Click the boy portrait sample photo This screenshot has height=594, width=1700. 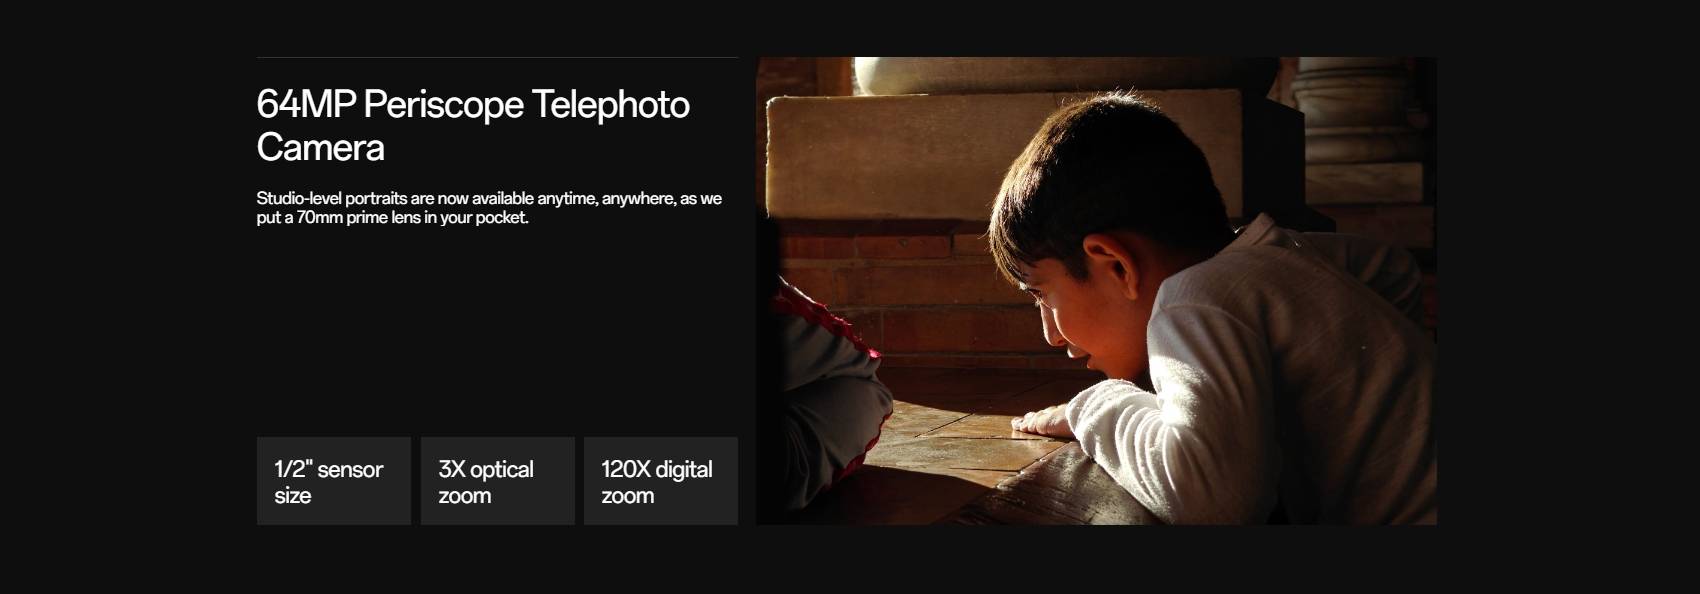coord(1096,291)
